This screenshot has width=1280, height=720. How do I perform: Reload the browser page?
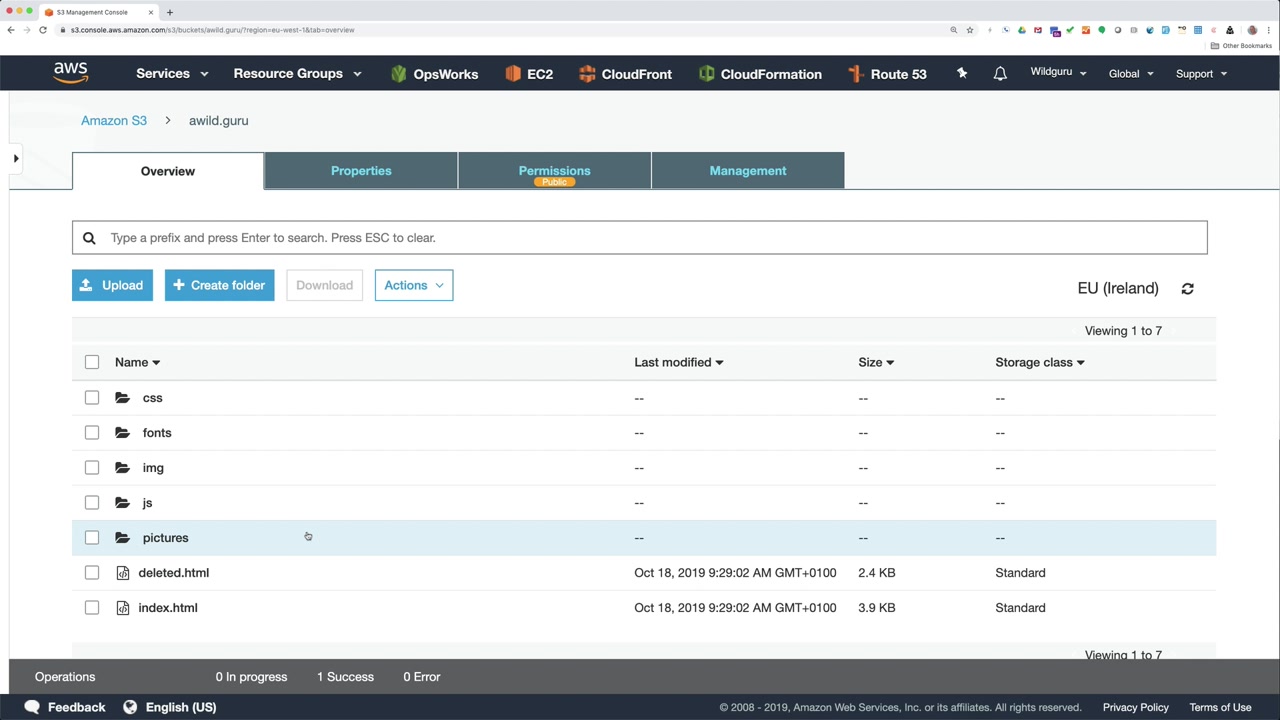(x=43, y=30)
